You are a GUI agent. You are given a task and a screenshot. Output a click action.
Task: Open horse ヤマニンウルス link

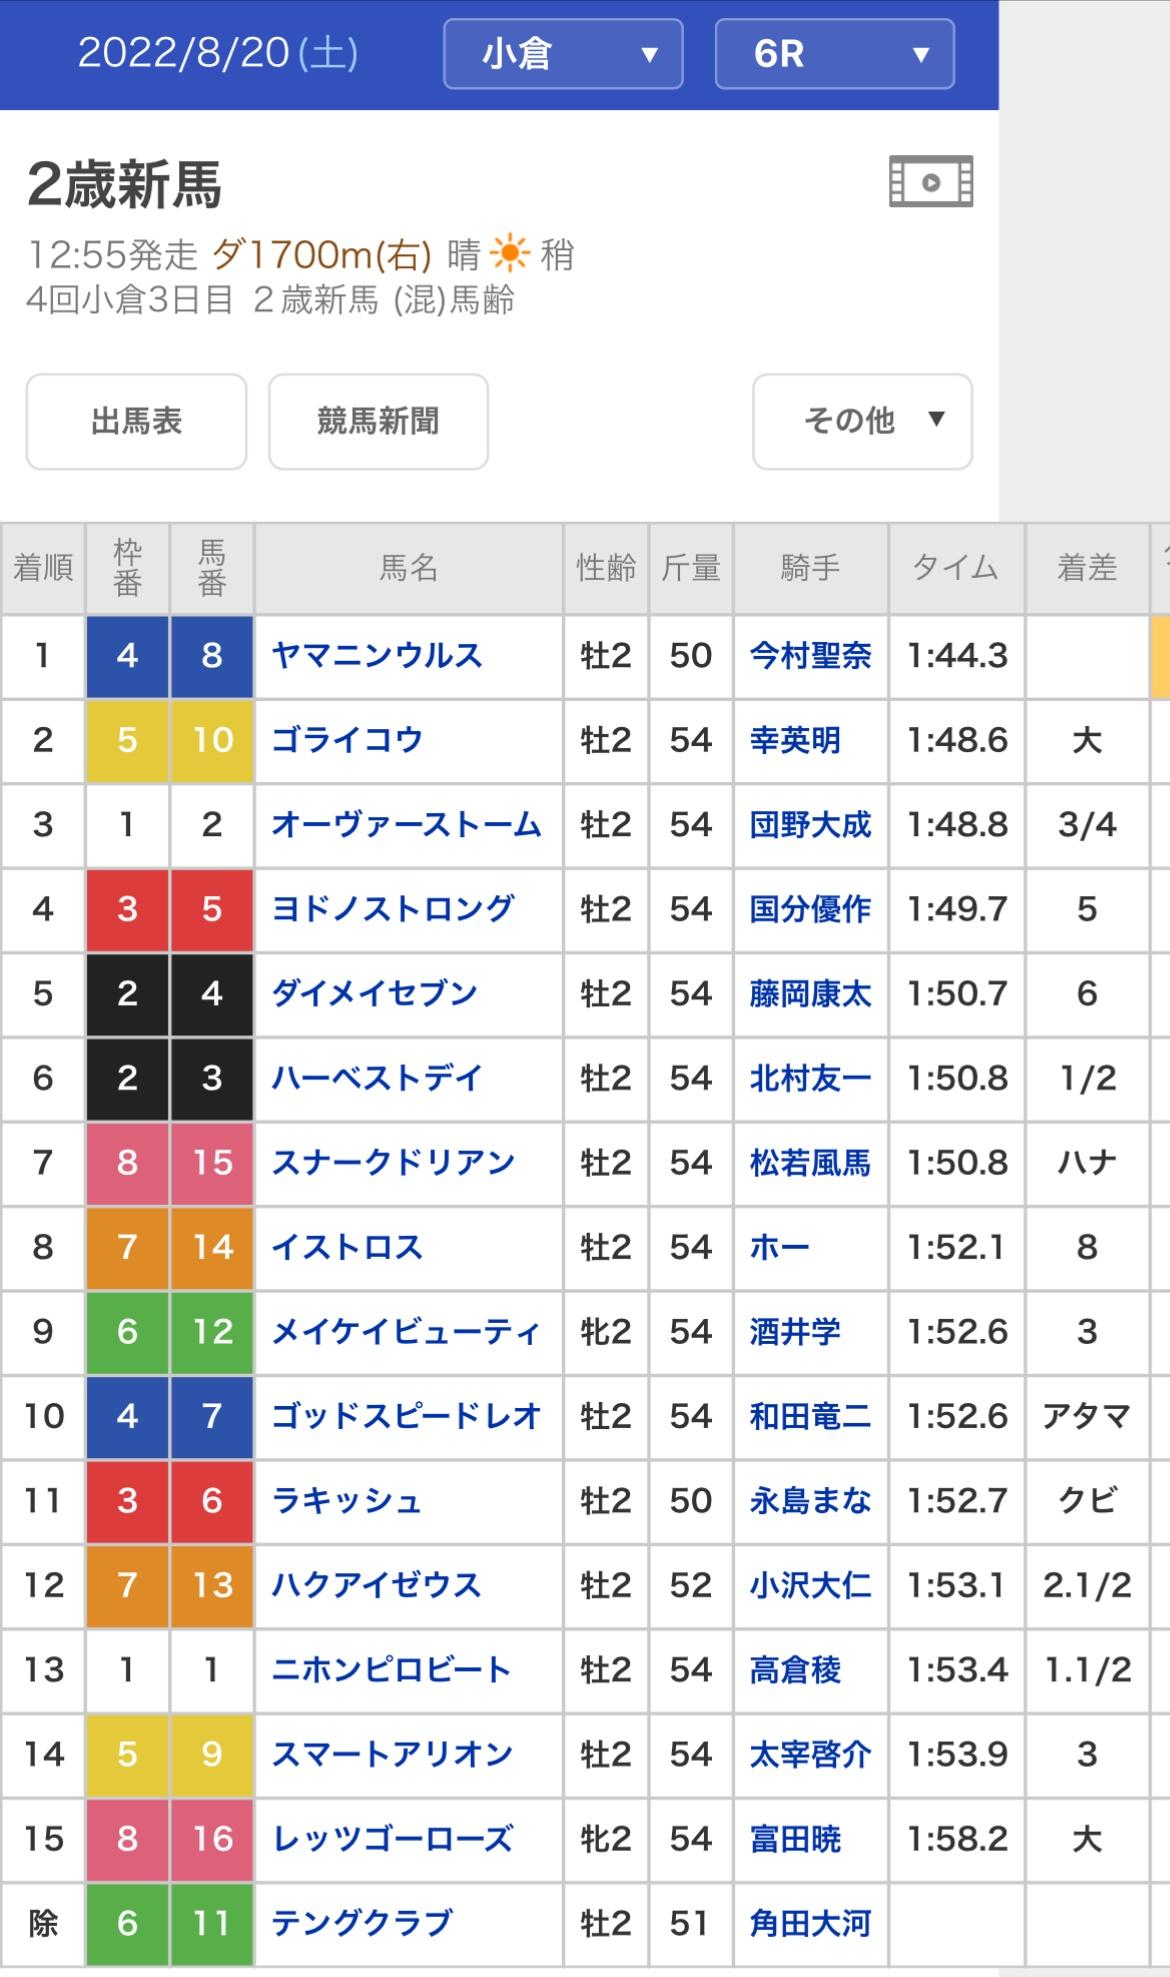(377, 656)
